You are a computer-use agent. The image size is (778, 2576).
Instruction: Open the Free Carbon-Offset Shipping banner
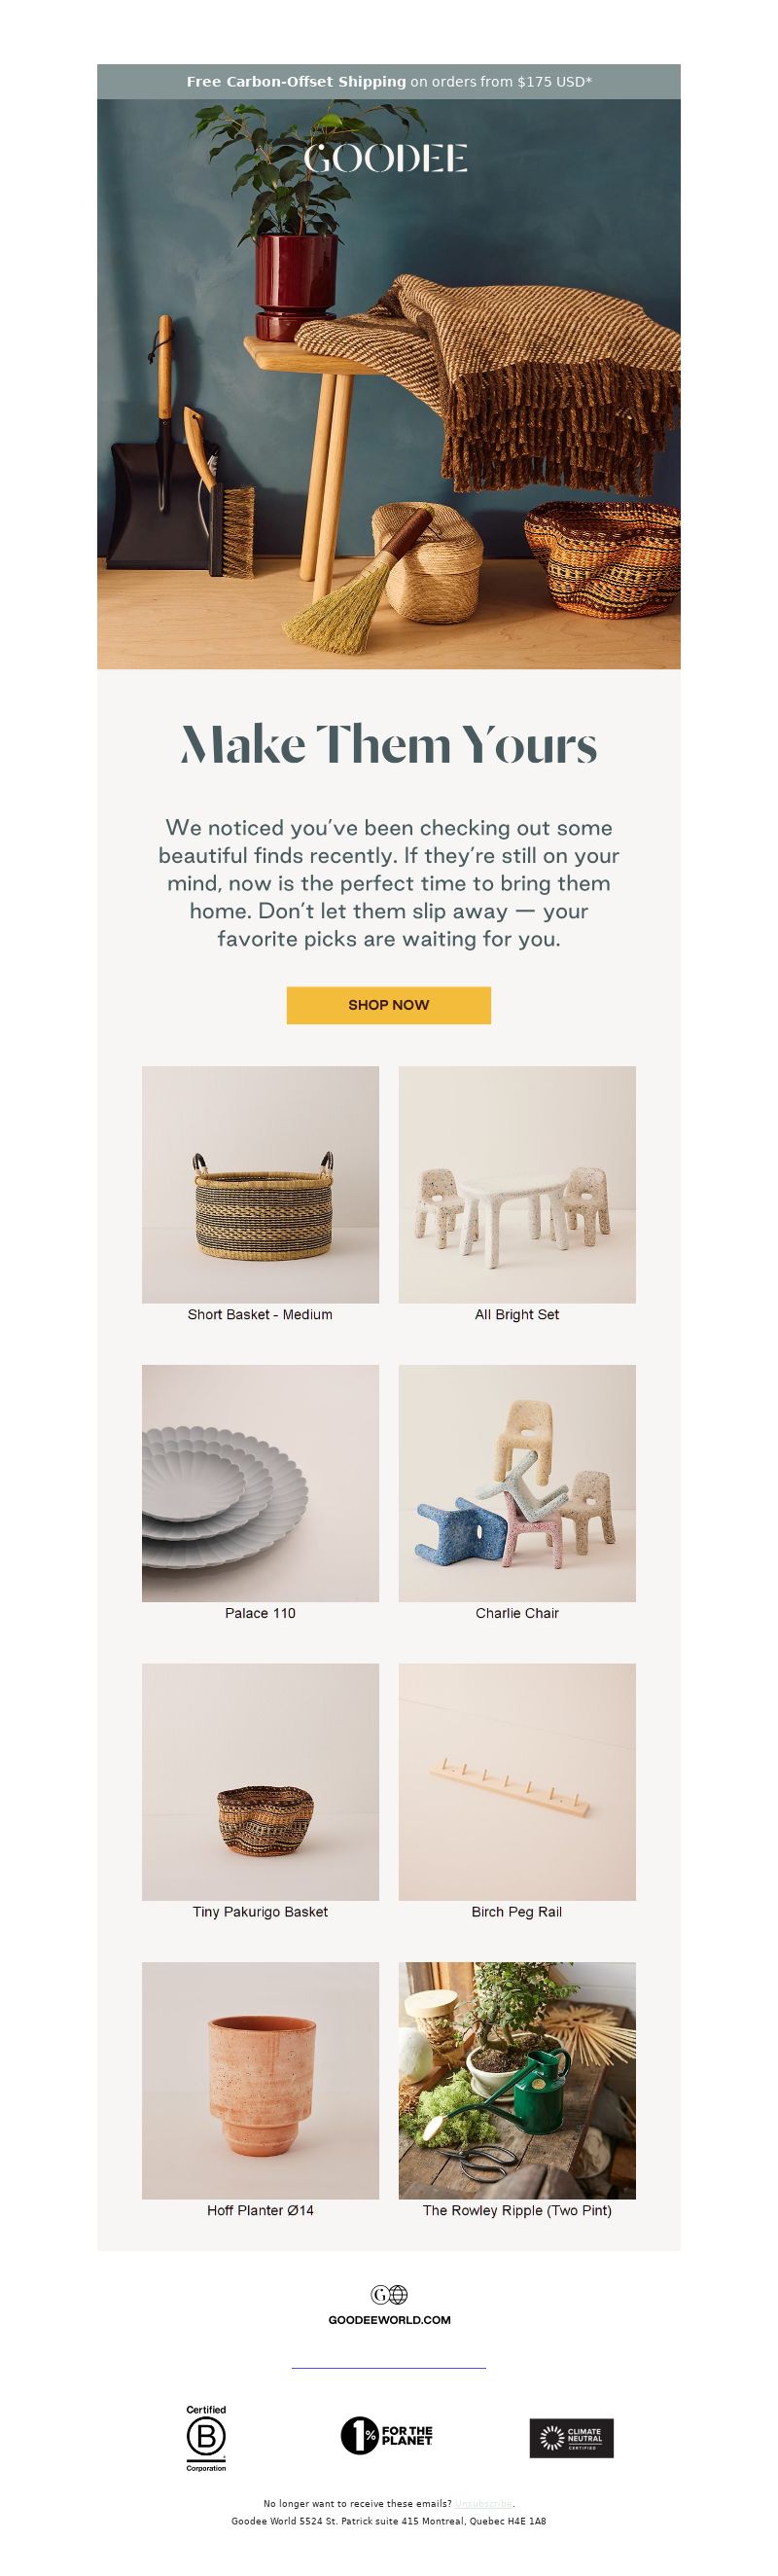pos(389,82)
